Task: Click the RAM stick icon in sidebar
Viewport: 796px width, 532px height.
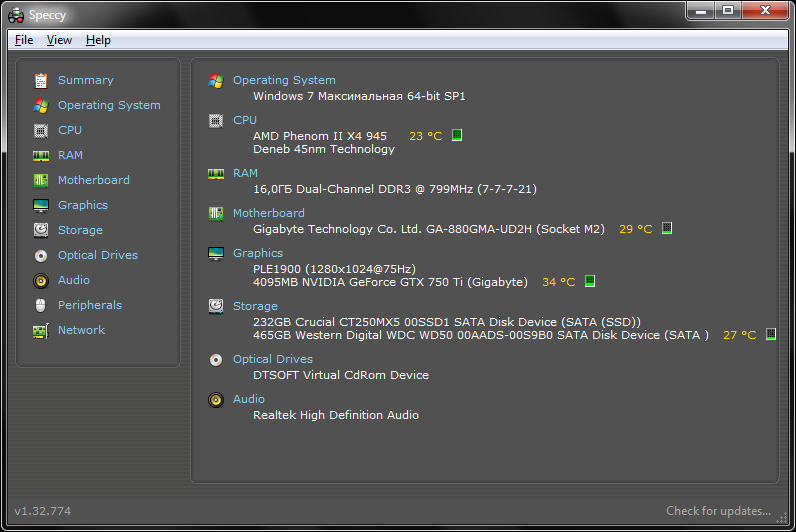Action: pos(41,155)
